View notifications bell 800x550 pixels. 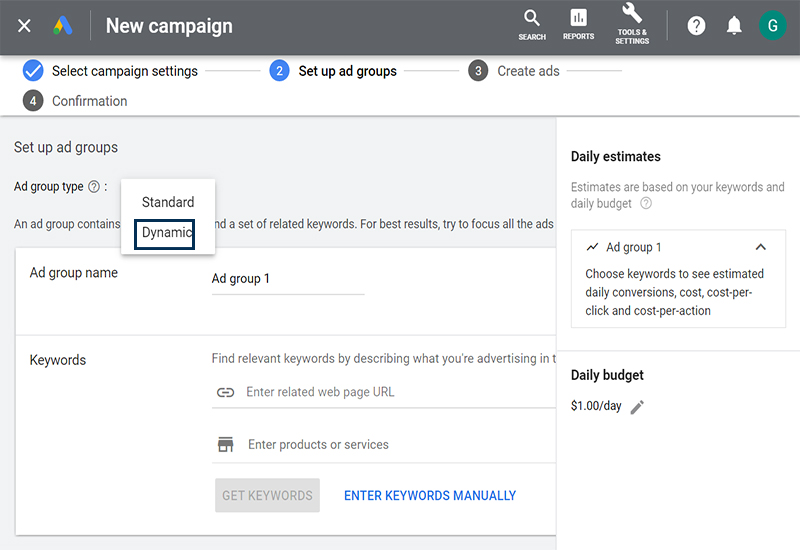[734, 26]
